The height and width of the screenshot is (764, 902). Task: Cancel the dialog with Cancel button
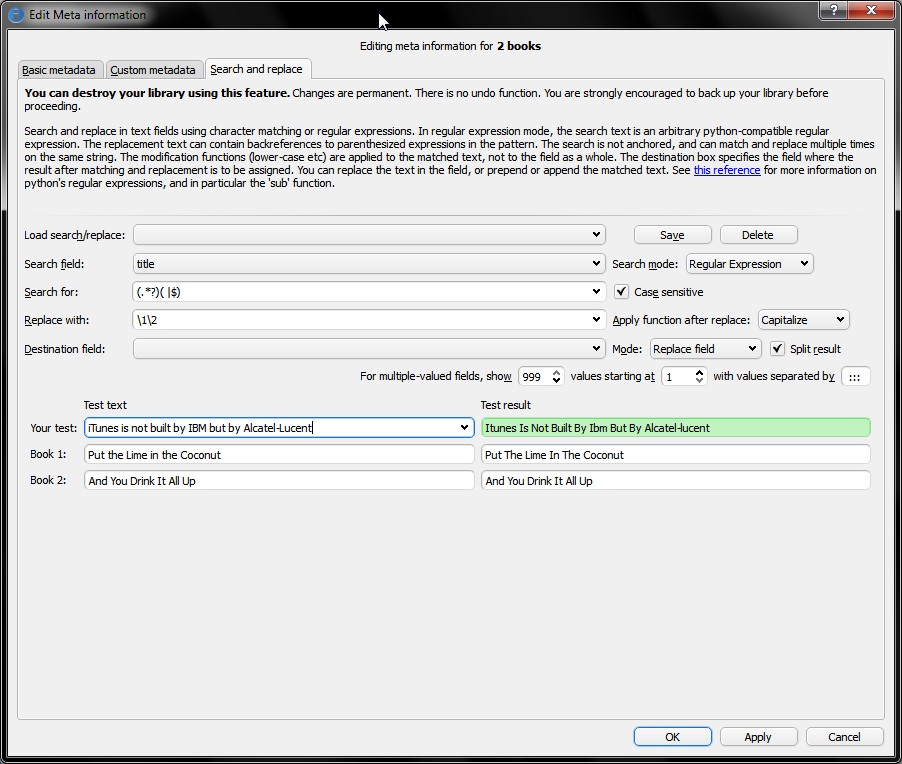click(844, 737)
